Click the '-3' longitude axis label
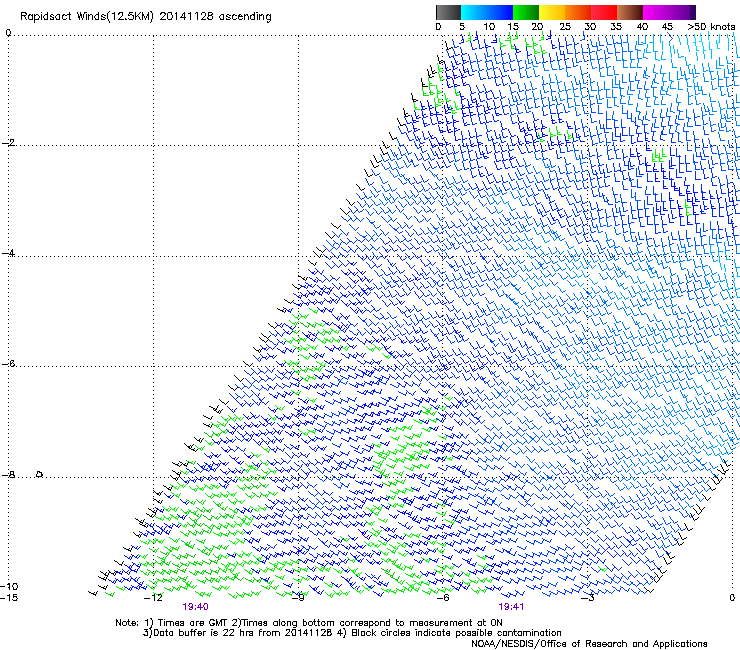The height and width of the screenshot is (650, 740). tap(588, 597)
